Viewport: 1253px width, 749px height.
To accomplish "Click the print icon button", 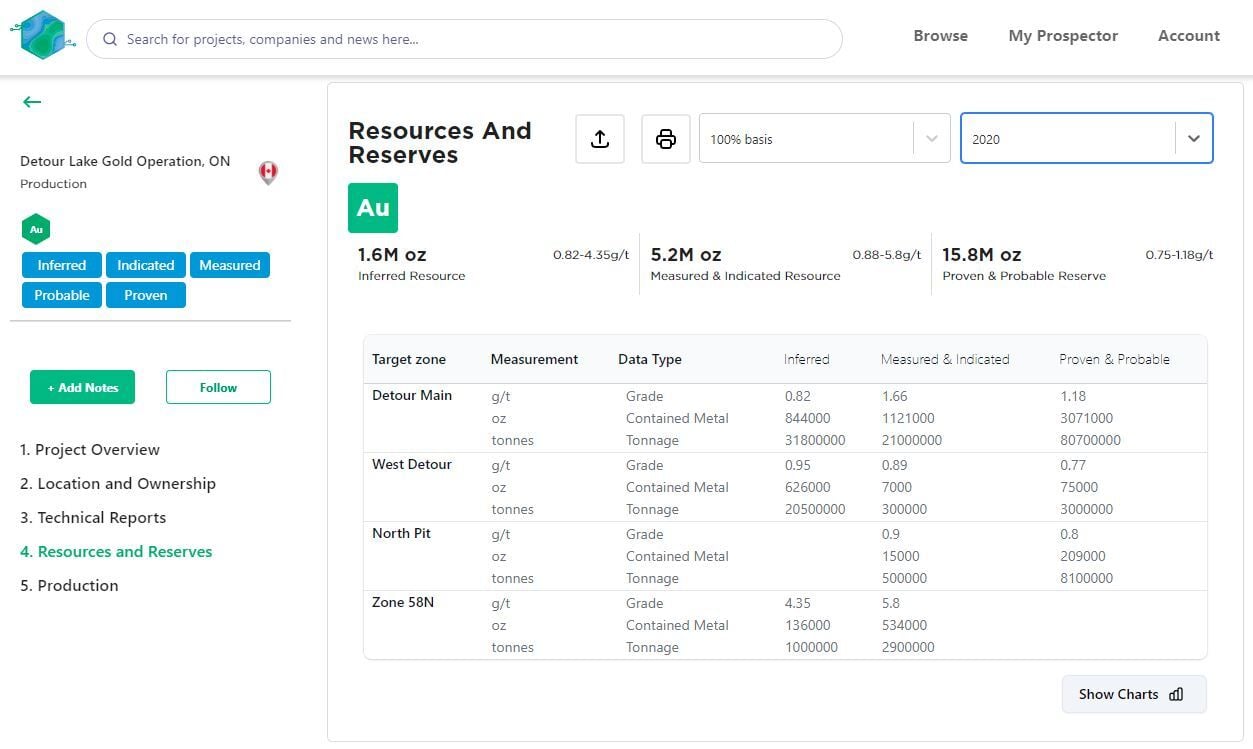I will pos(665,139).
